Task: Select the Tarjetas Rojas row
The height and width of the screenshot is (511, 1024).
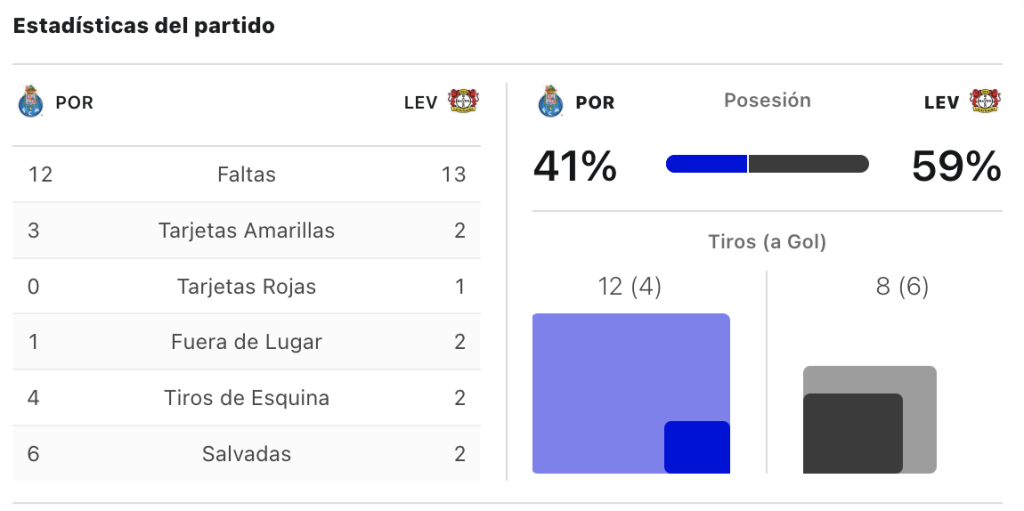Action: pyautogui.click(x=246, y=286)
